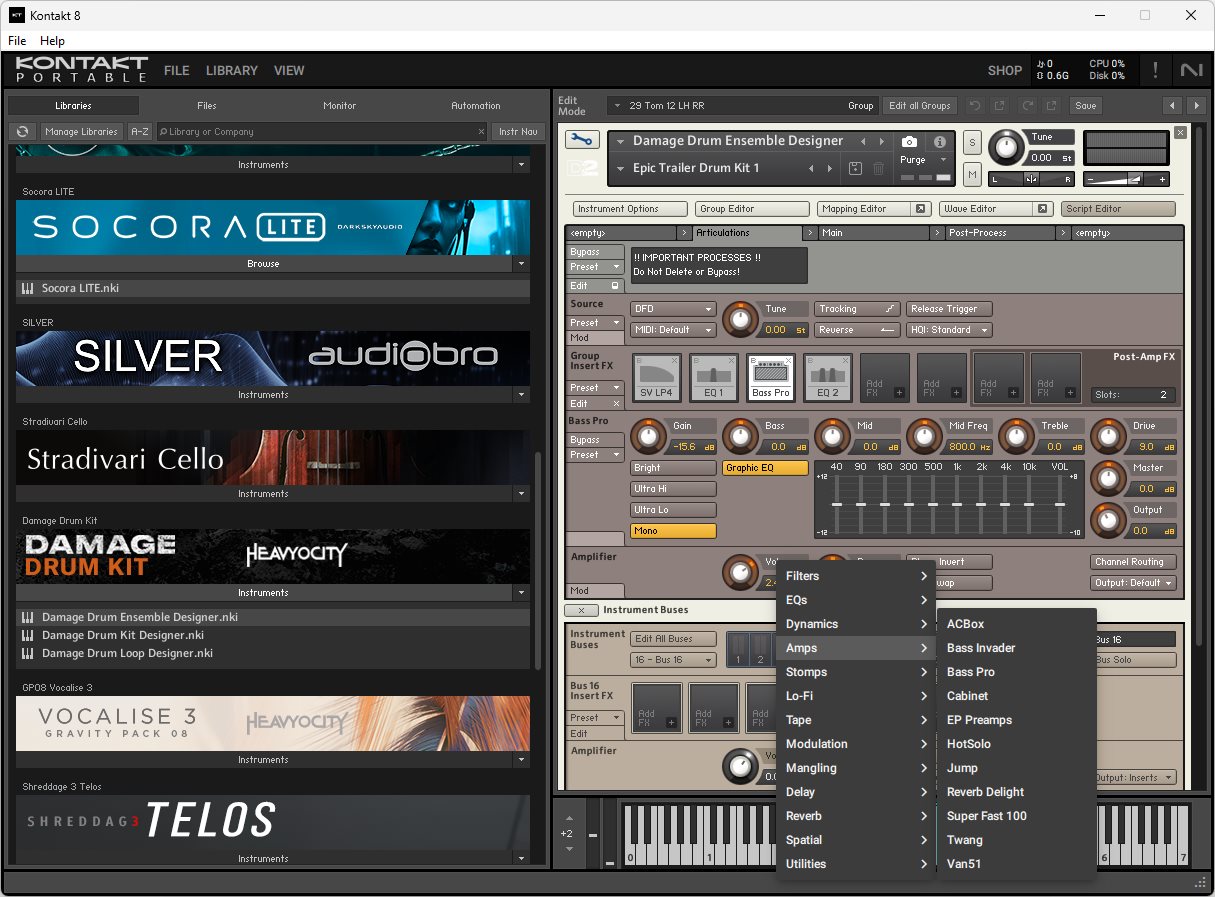Click the redo arrow in Edit Mode bar
1215x897 pixels.
coord(1026,105)
